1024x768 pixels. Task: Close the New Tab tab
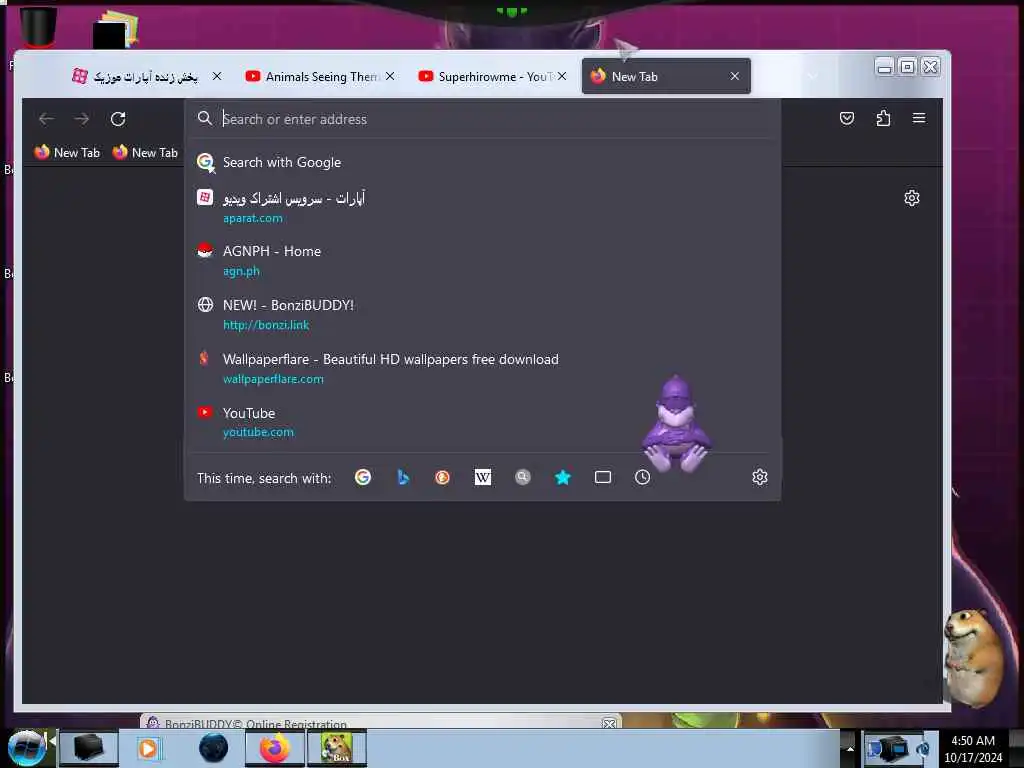pos(735,76)
